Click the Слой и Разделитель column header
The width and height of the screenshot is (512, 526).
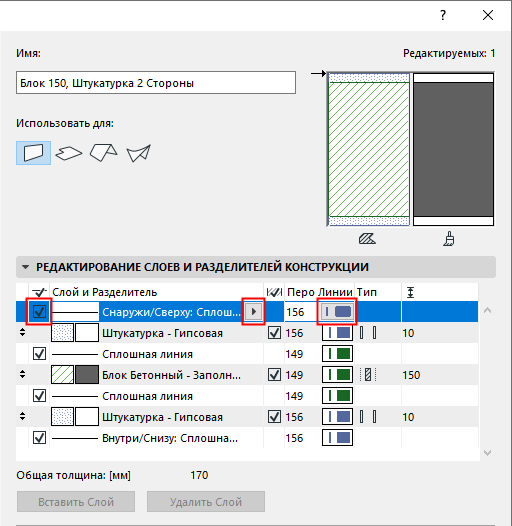pos(105,292)
